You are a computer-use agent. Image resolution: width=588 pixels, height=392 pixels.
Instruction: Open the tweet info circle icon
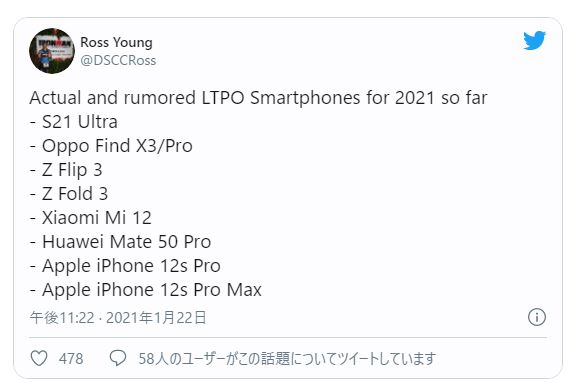(x=537, y=317)
